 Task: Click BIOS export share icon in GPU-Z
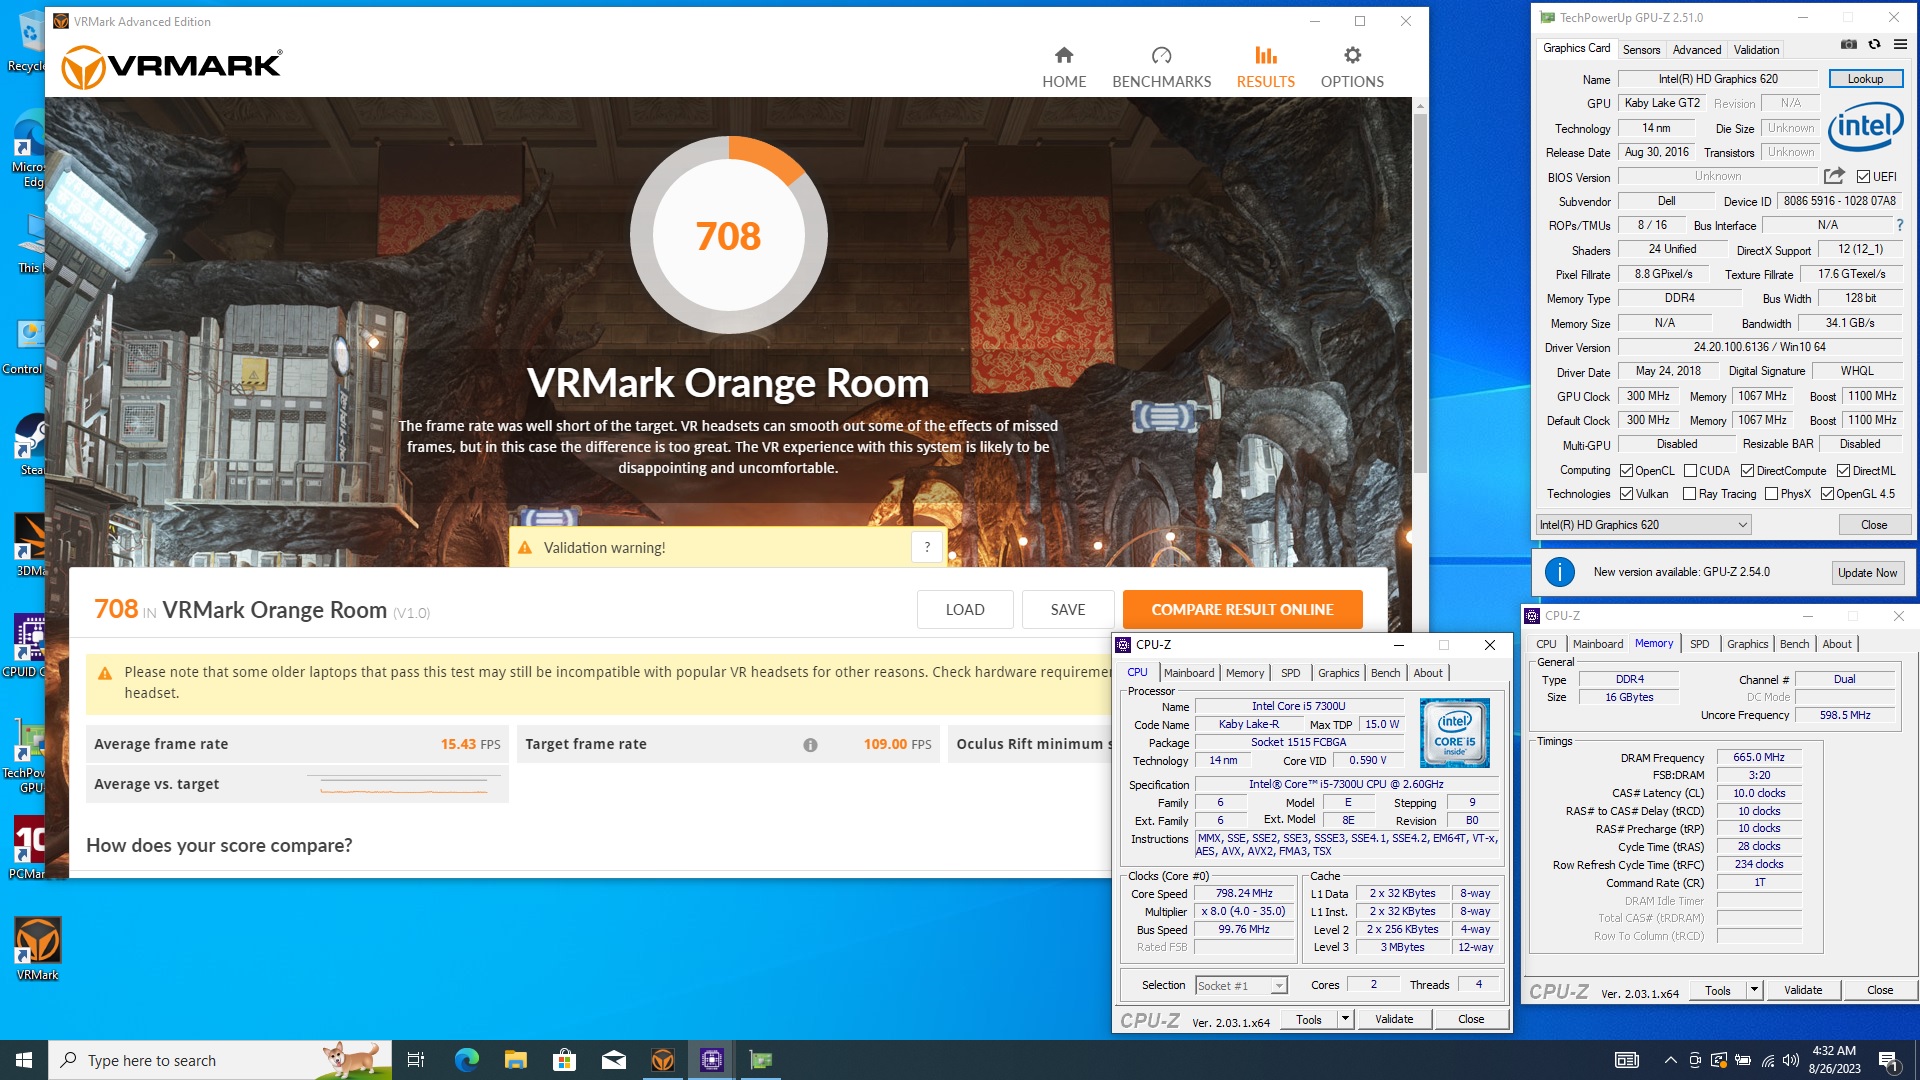[1833, 176]
